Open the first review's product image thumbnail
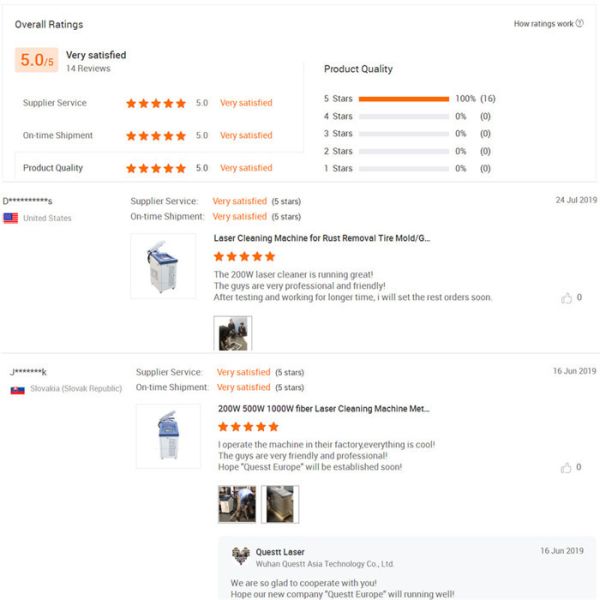This screenshot has height=600, width=600. click(163, 266)
